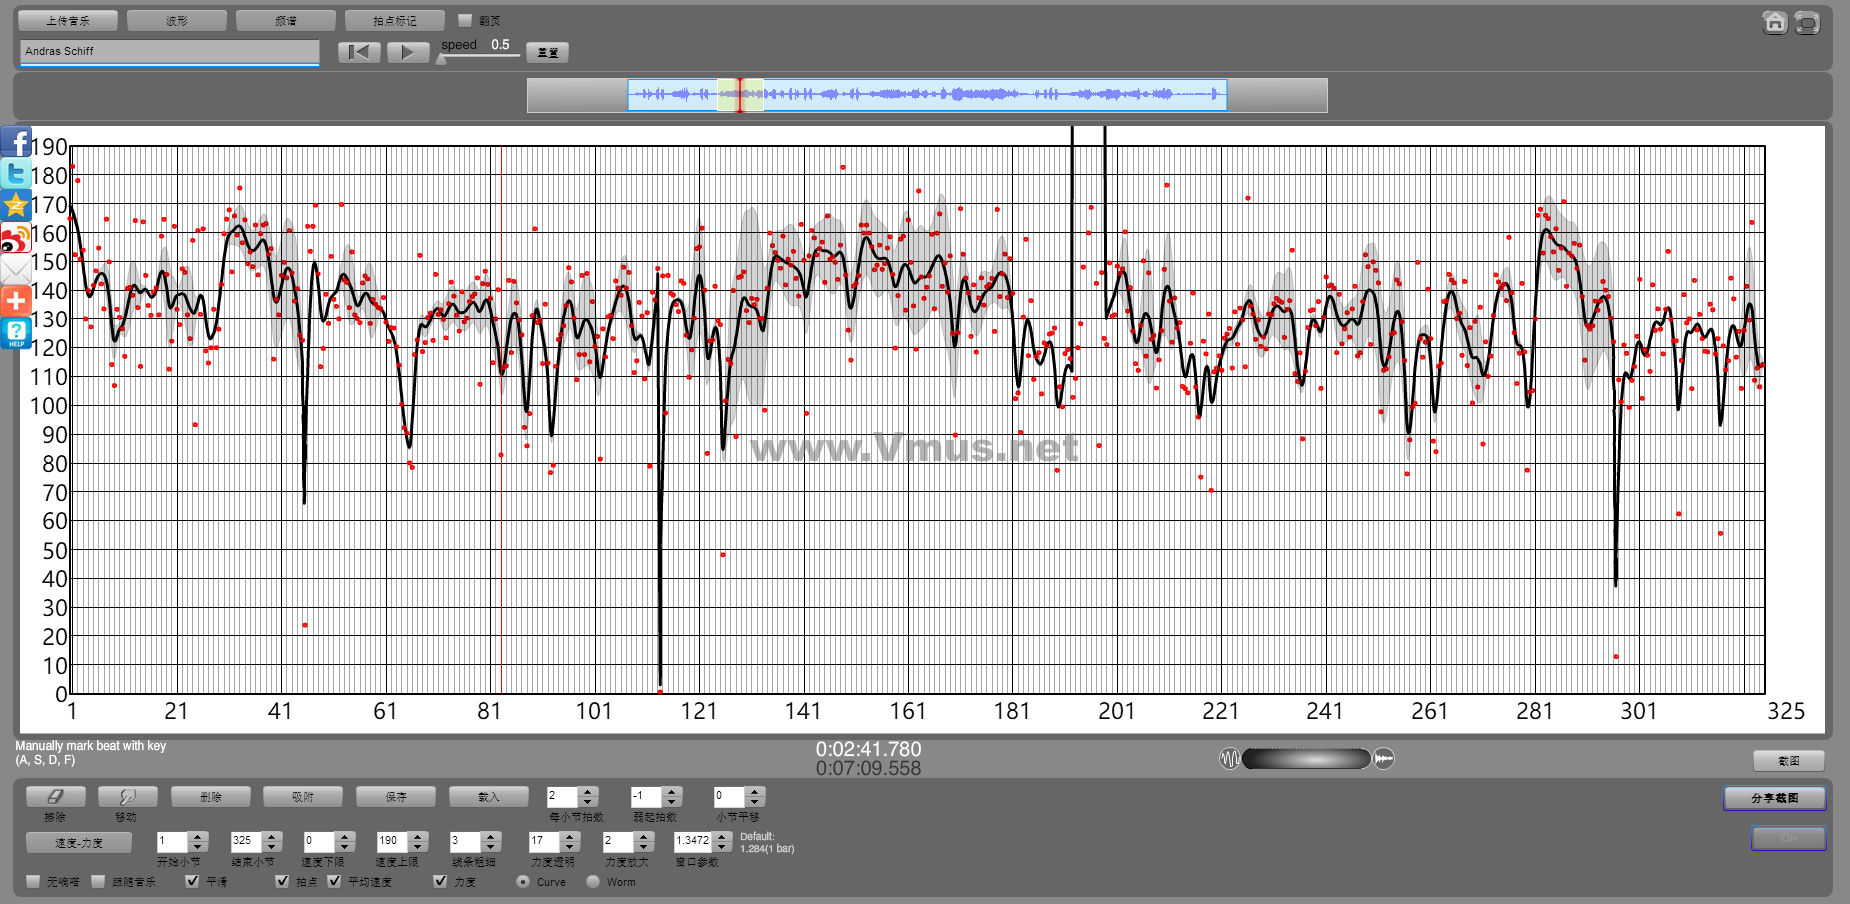Select the eraser (擦除) tool

(x=55, y=797)
